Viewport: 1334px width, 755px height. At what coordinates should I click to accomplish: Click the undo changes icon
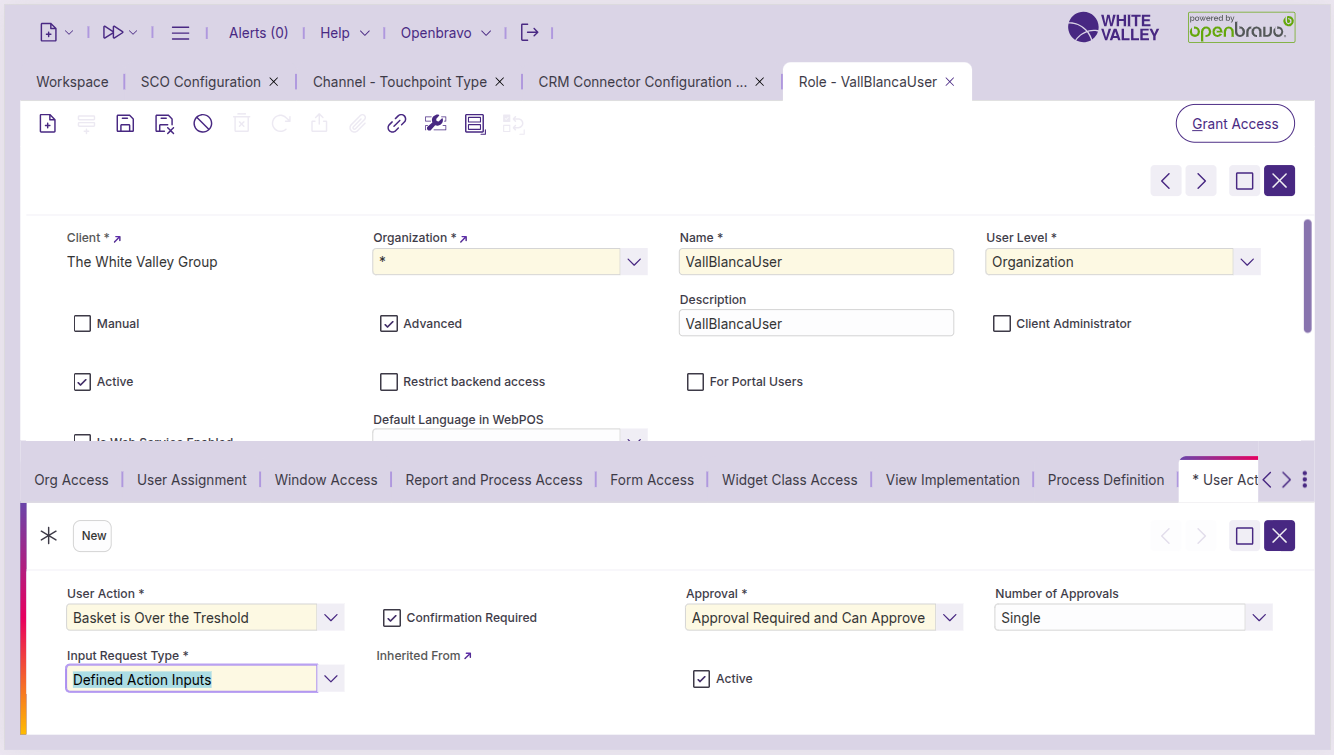(x=203, y=124)
